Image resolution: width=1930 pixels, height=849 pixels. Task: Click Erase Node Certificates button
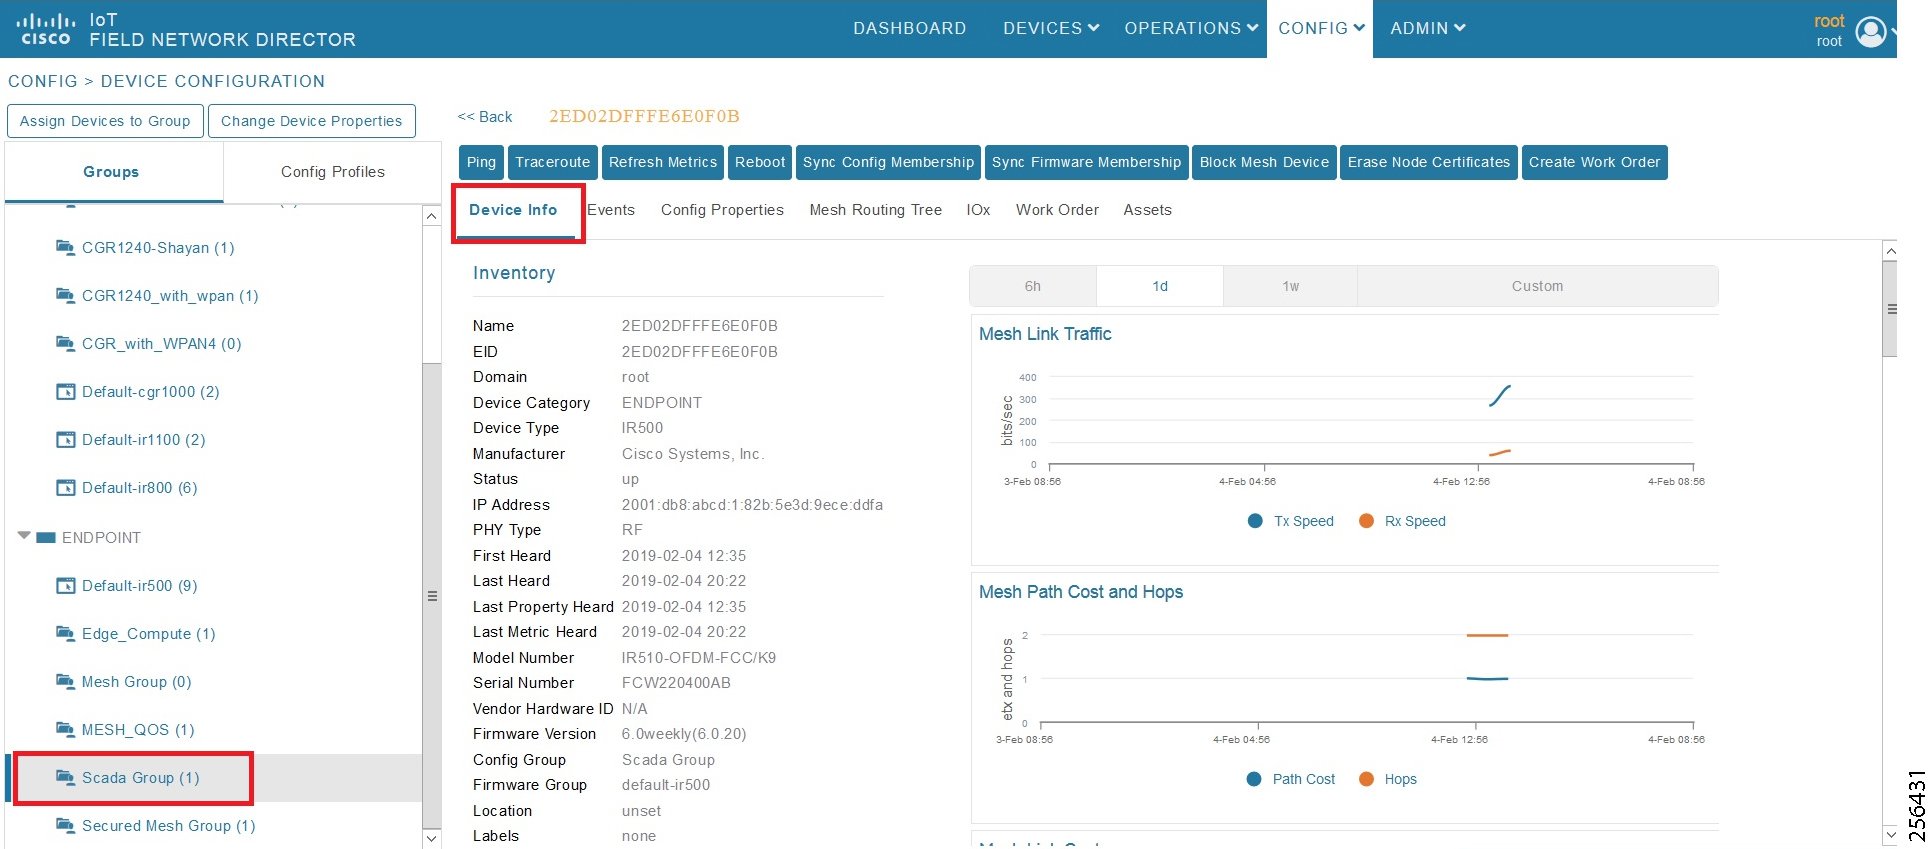coord(1428,162)
